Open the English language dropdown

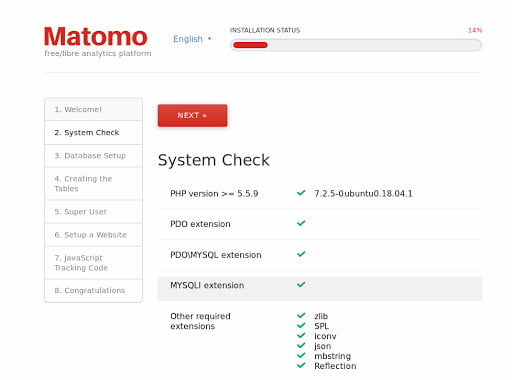click(x=192, y=39)
